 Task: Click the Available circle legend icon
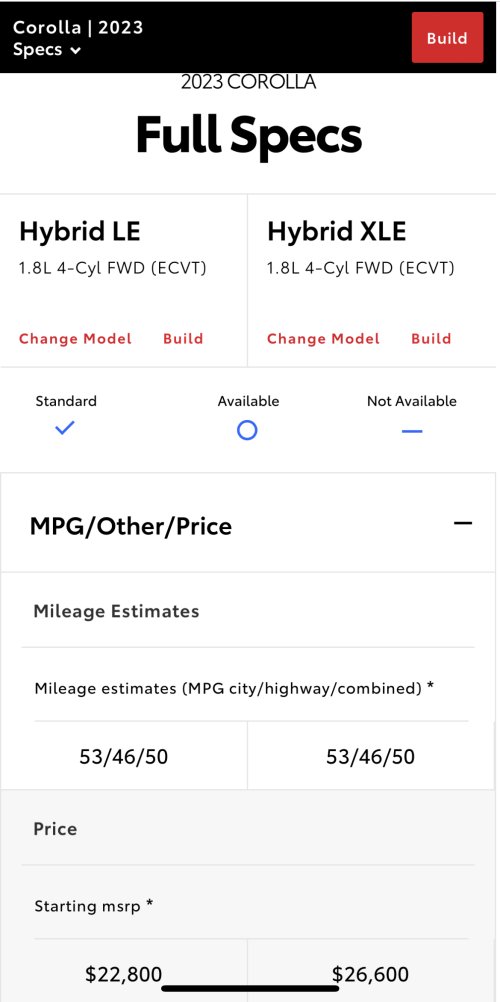(x=247, y=431)
